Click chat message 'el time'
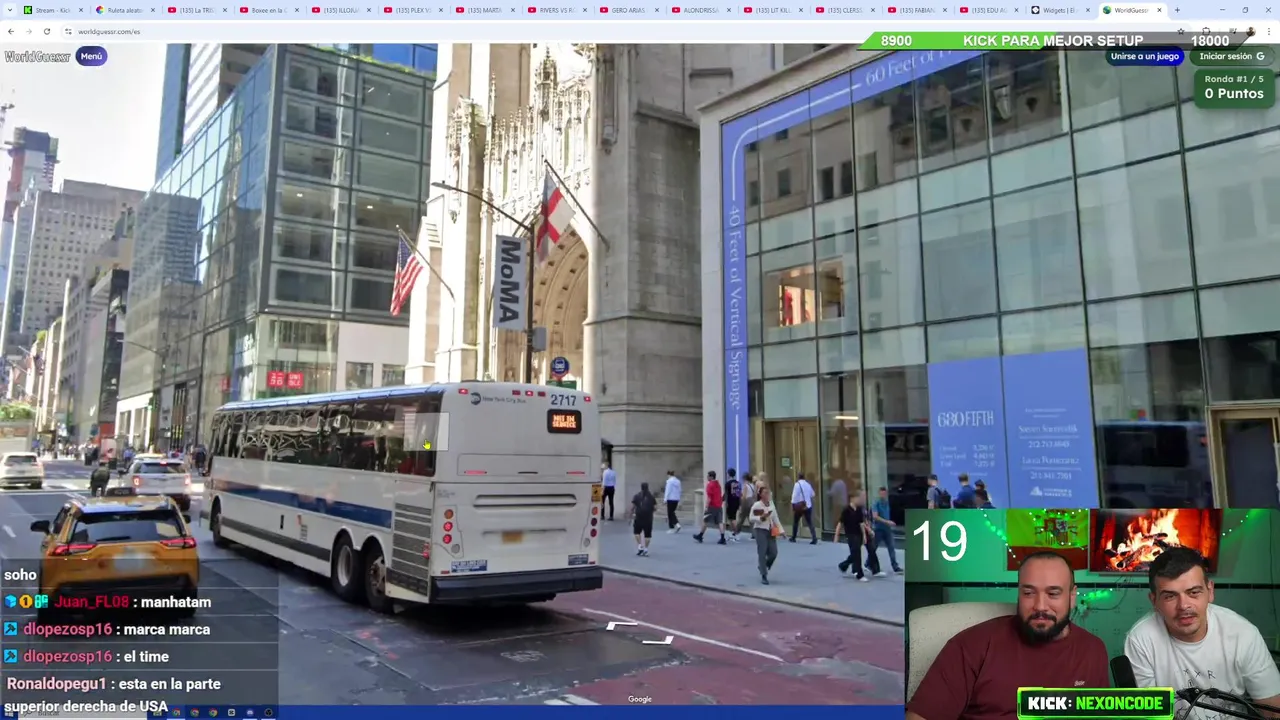The height and width of the screenshot is (720, 1280). tap(144, 656)
